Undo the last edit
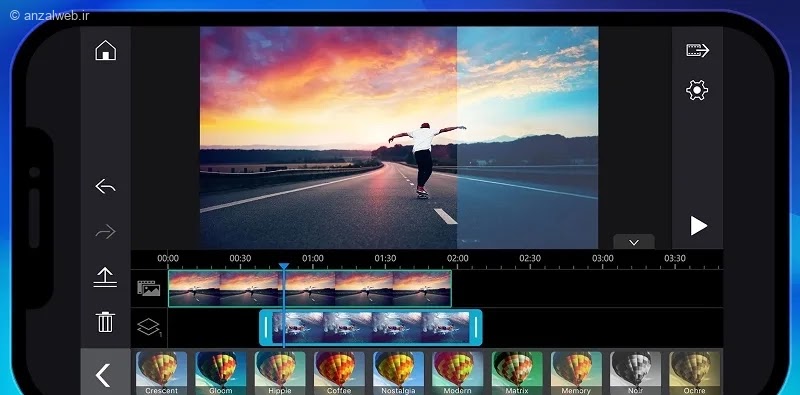The width and height of the screenshot is (800, 395). [x=106, y=187]
